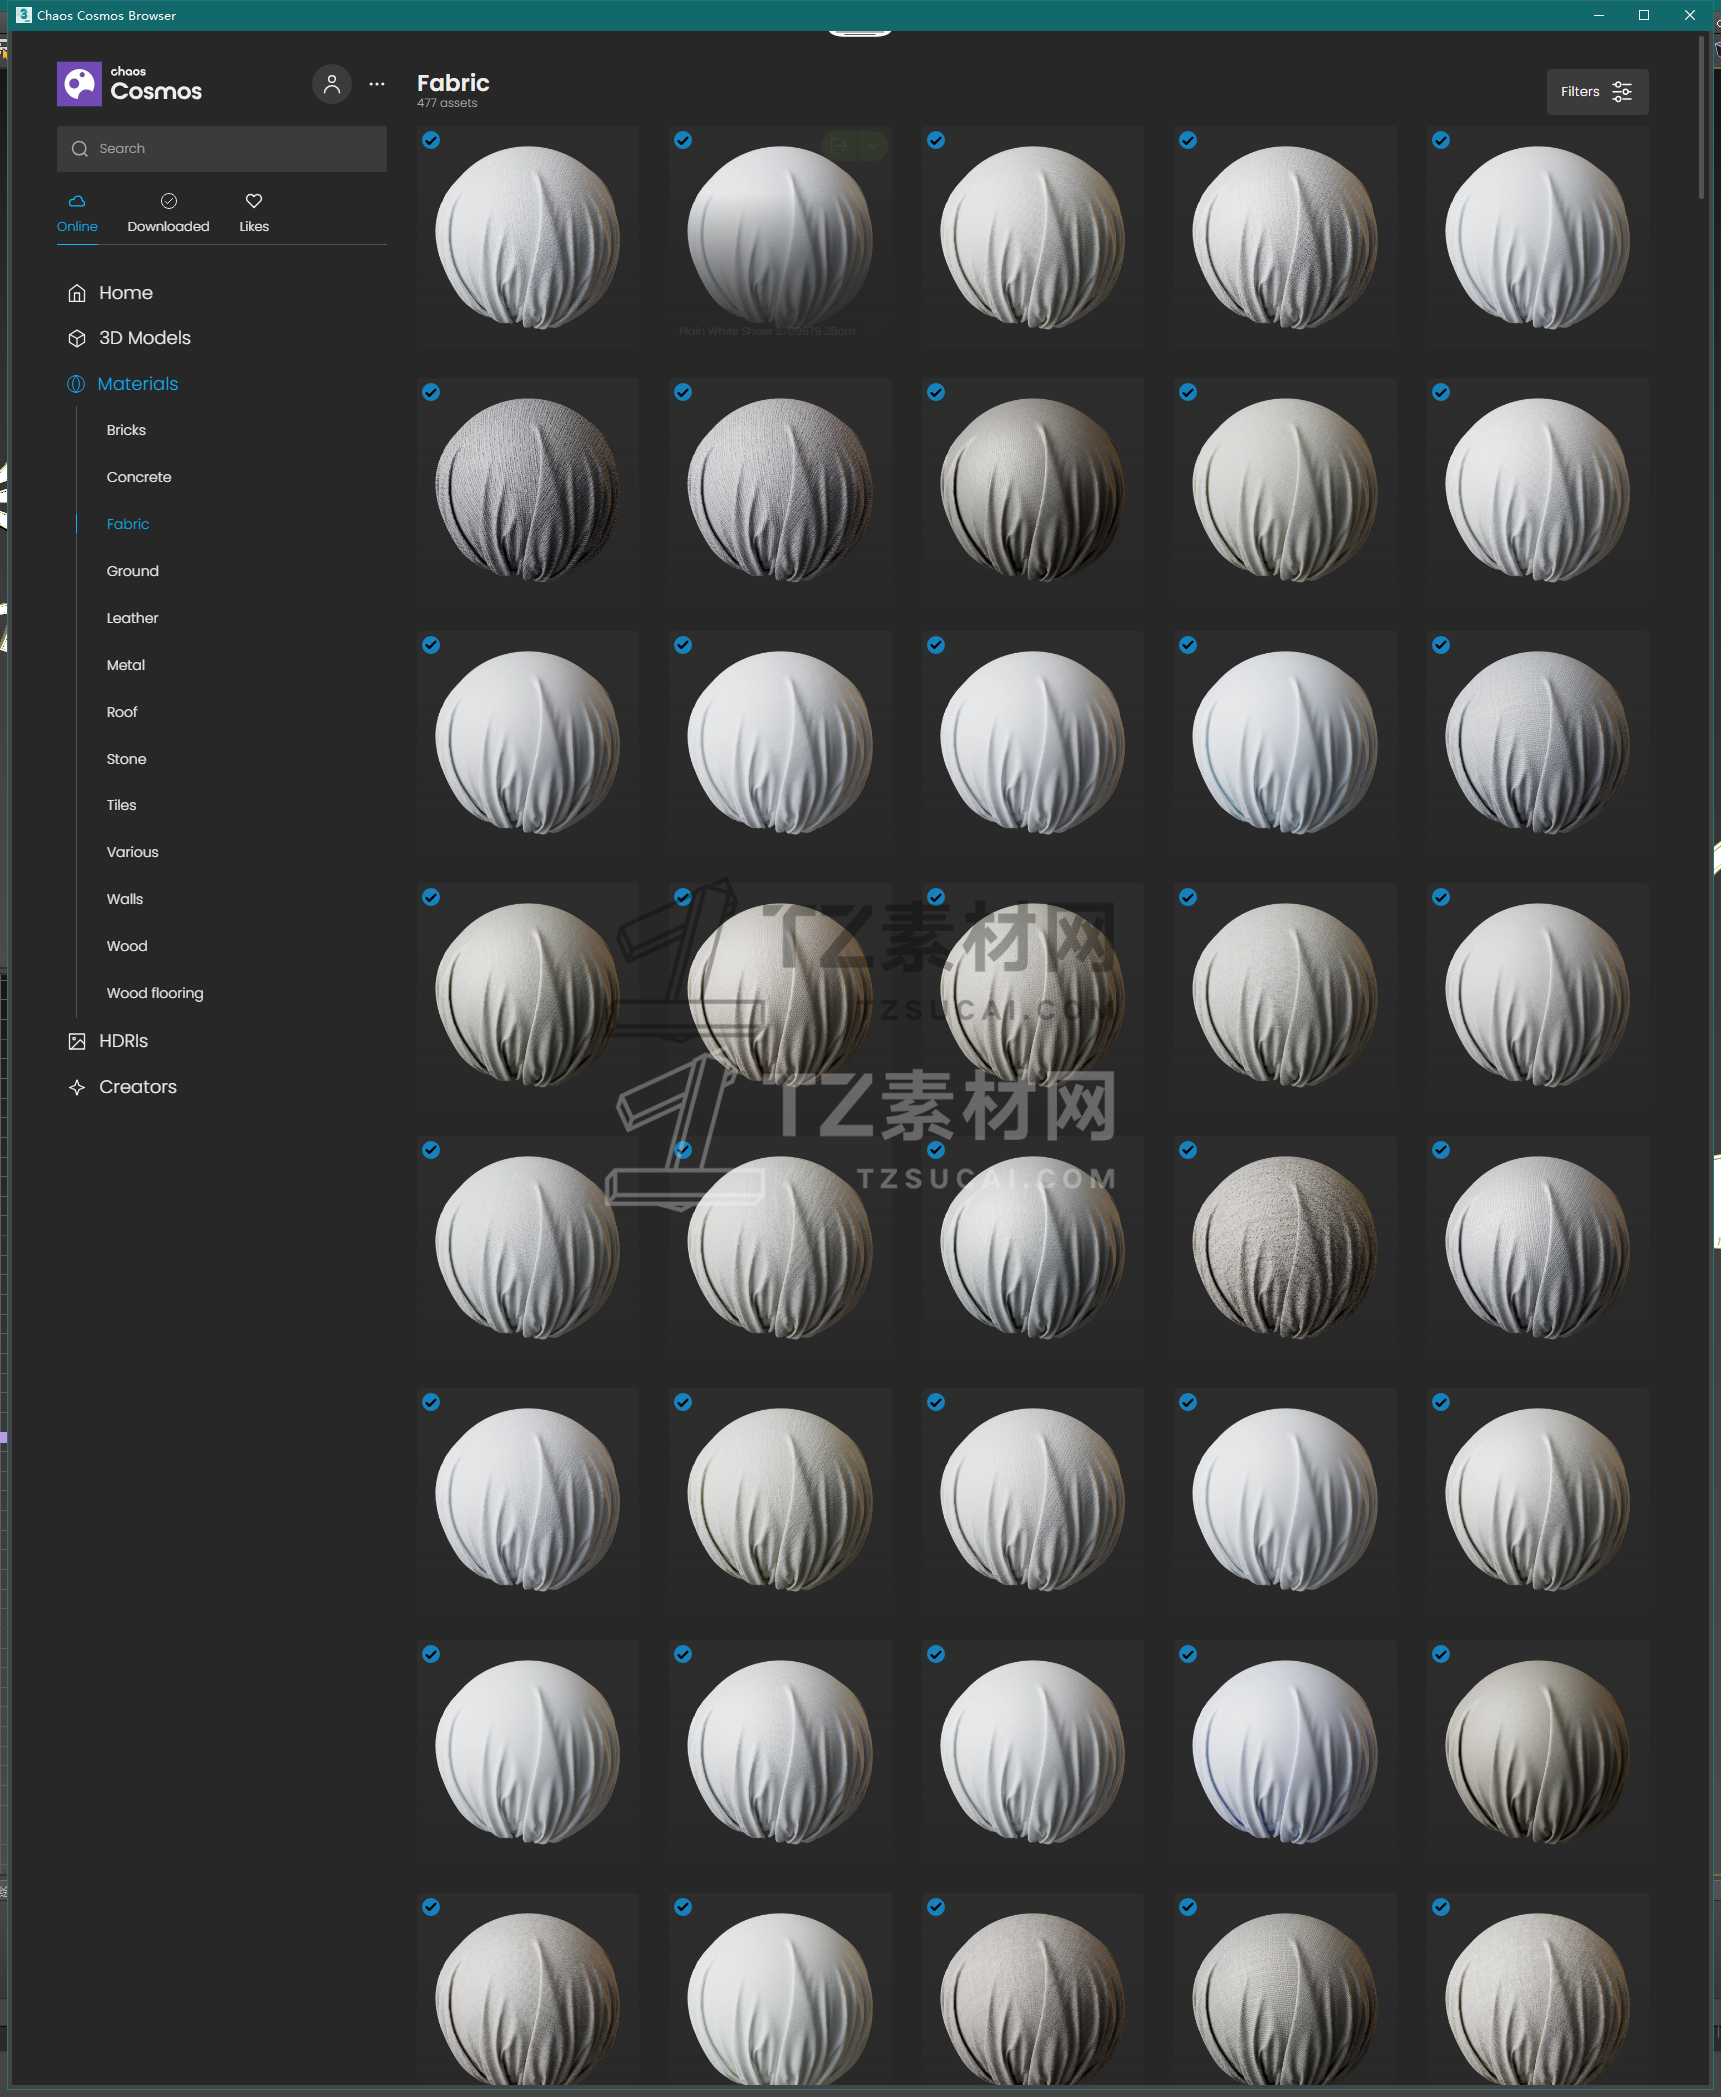This screenshot has width=1721, height=2097.
Task: Click the import icon on Plain White Sheer card
Action: click(x=840, y=146)
